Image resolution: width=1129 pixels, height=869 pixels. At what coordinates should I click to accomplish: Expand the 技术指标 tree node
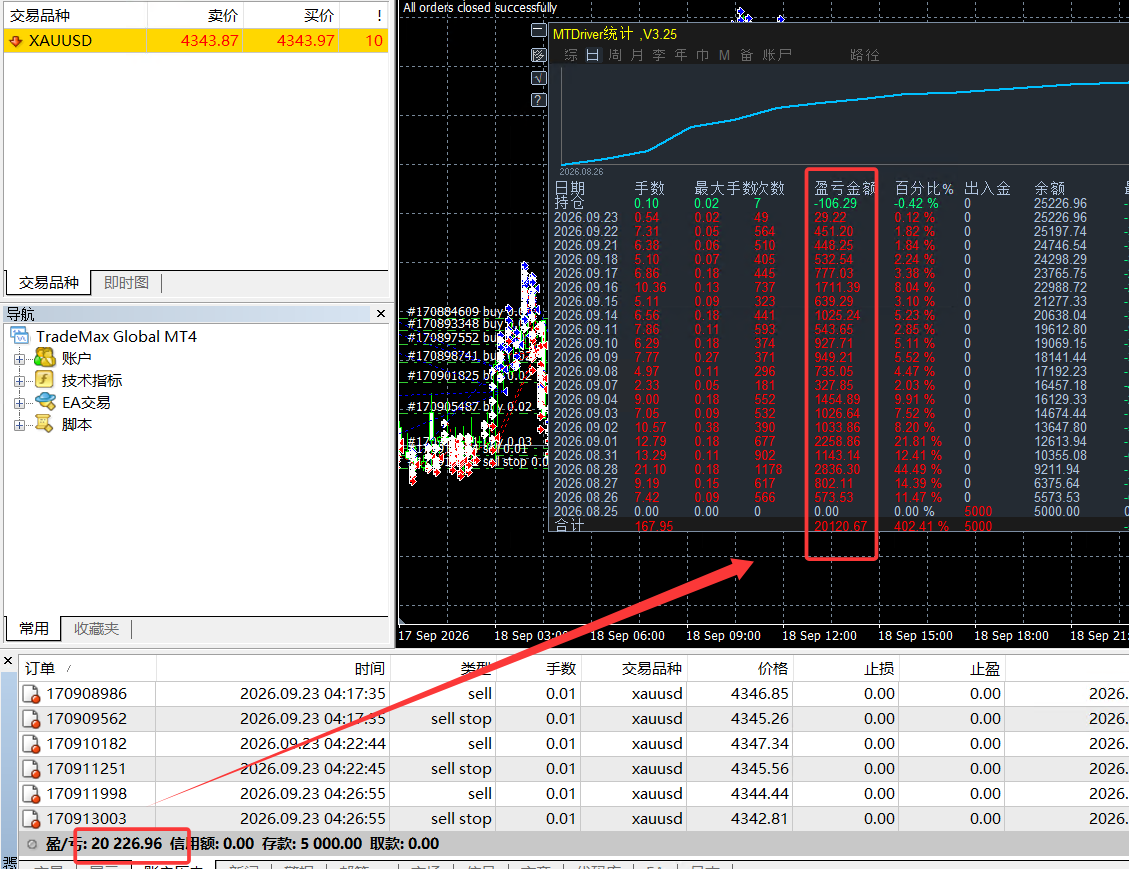(x=19, y=381)
